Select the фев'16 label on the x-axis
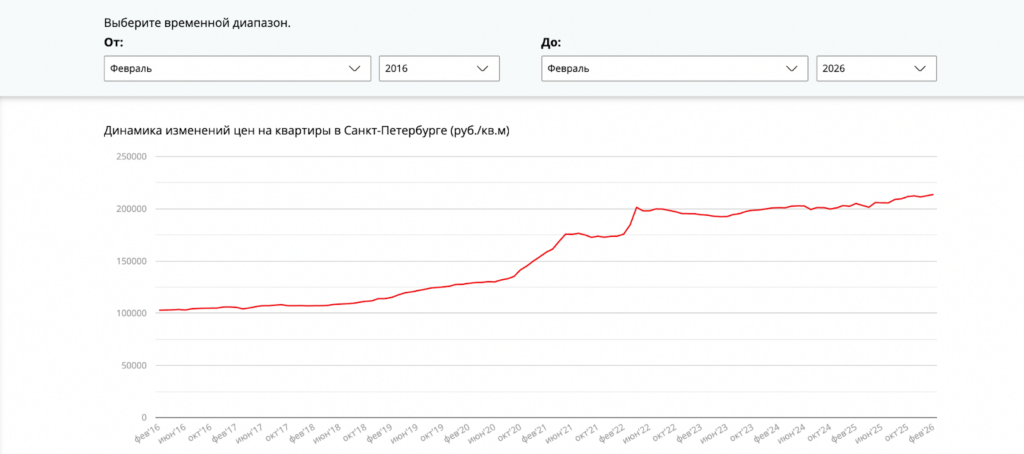The image size is (1024, 454). 147,432
